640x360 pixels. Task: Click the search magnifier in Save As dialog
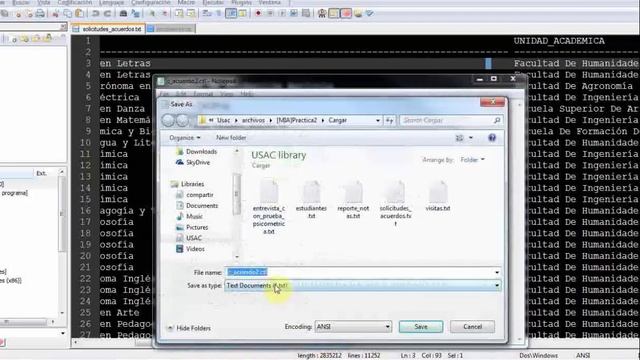[x=497, y=120]
